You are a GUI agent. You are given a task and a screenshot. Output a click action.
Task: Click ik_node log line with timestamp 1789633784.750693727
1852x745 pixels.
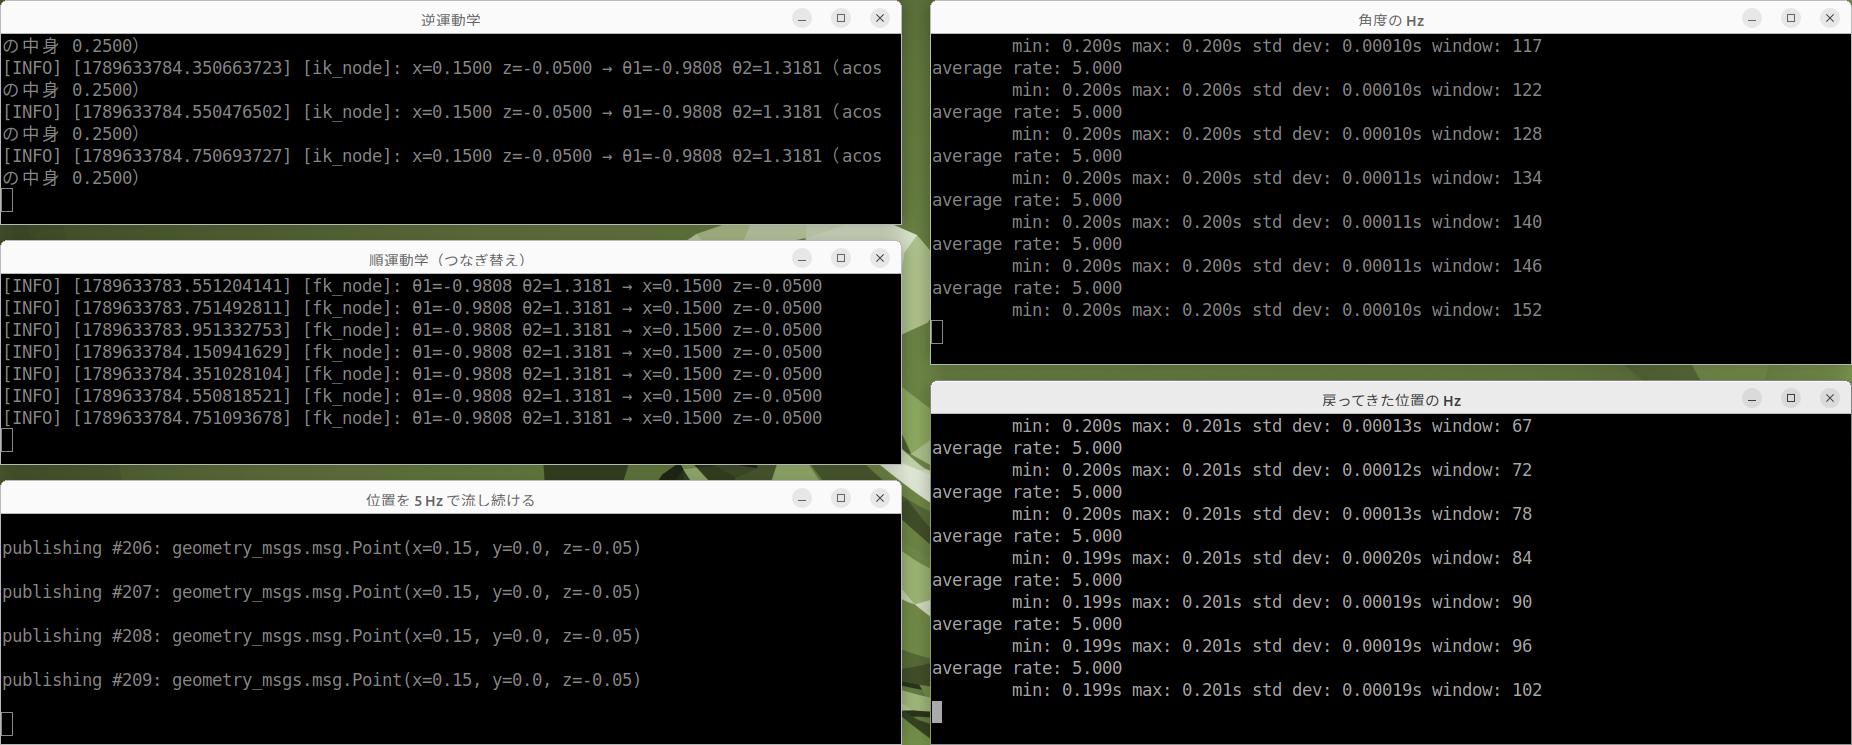coord(442,156)
